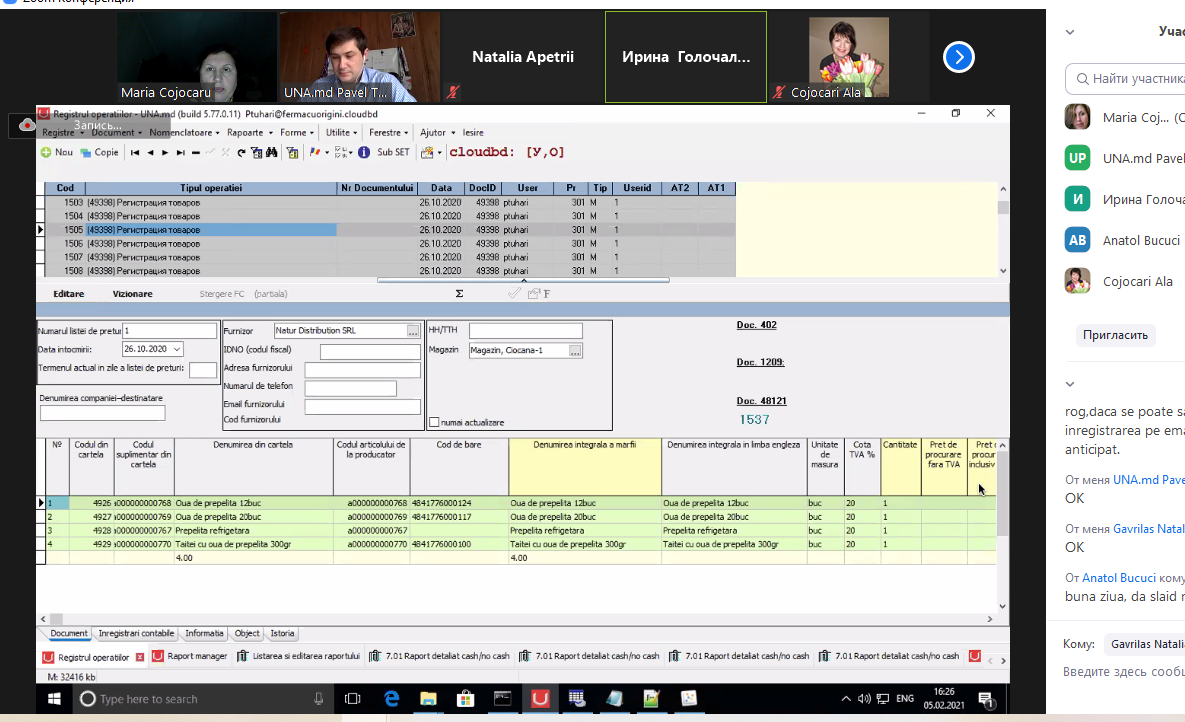Click the Editare button
This screenshot has height=722, width=1185.
pyautogui.click(x=68, y=294)
